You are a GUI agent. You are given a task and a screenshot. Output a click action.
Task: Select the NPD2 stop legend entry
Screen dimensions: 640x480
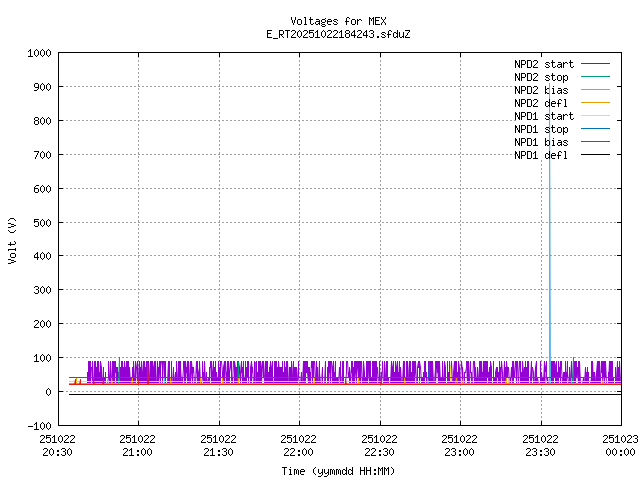[x=541, y=77]
